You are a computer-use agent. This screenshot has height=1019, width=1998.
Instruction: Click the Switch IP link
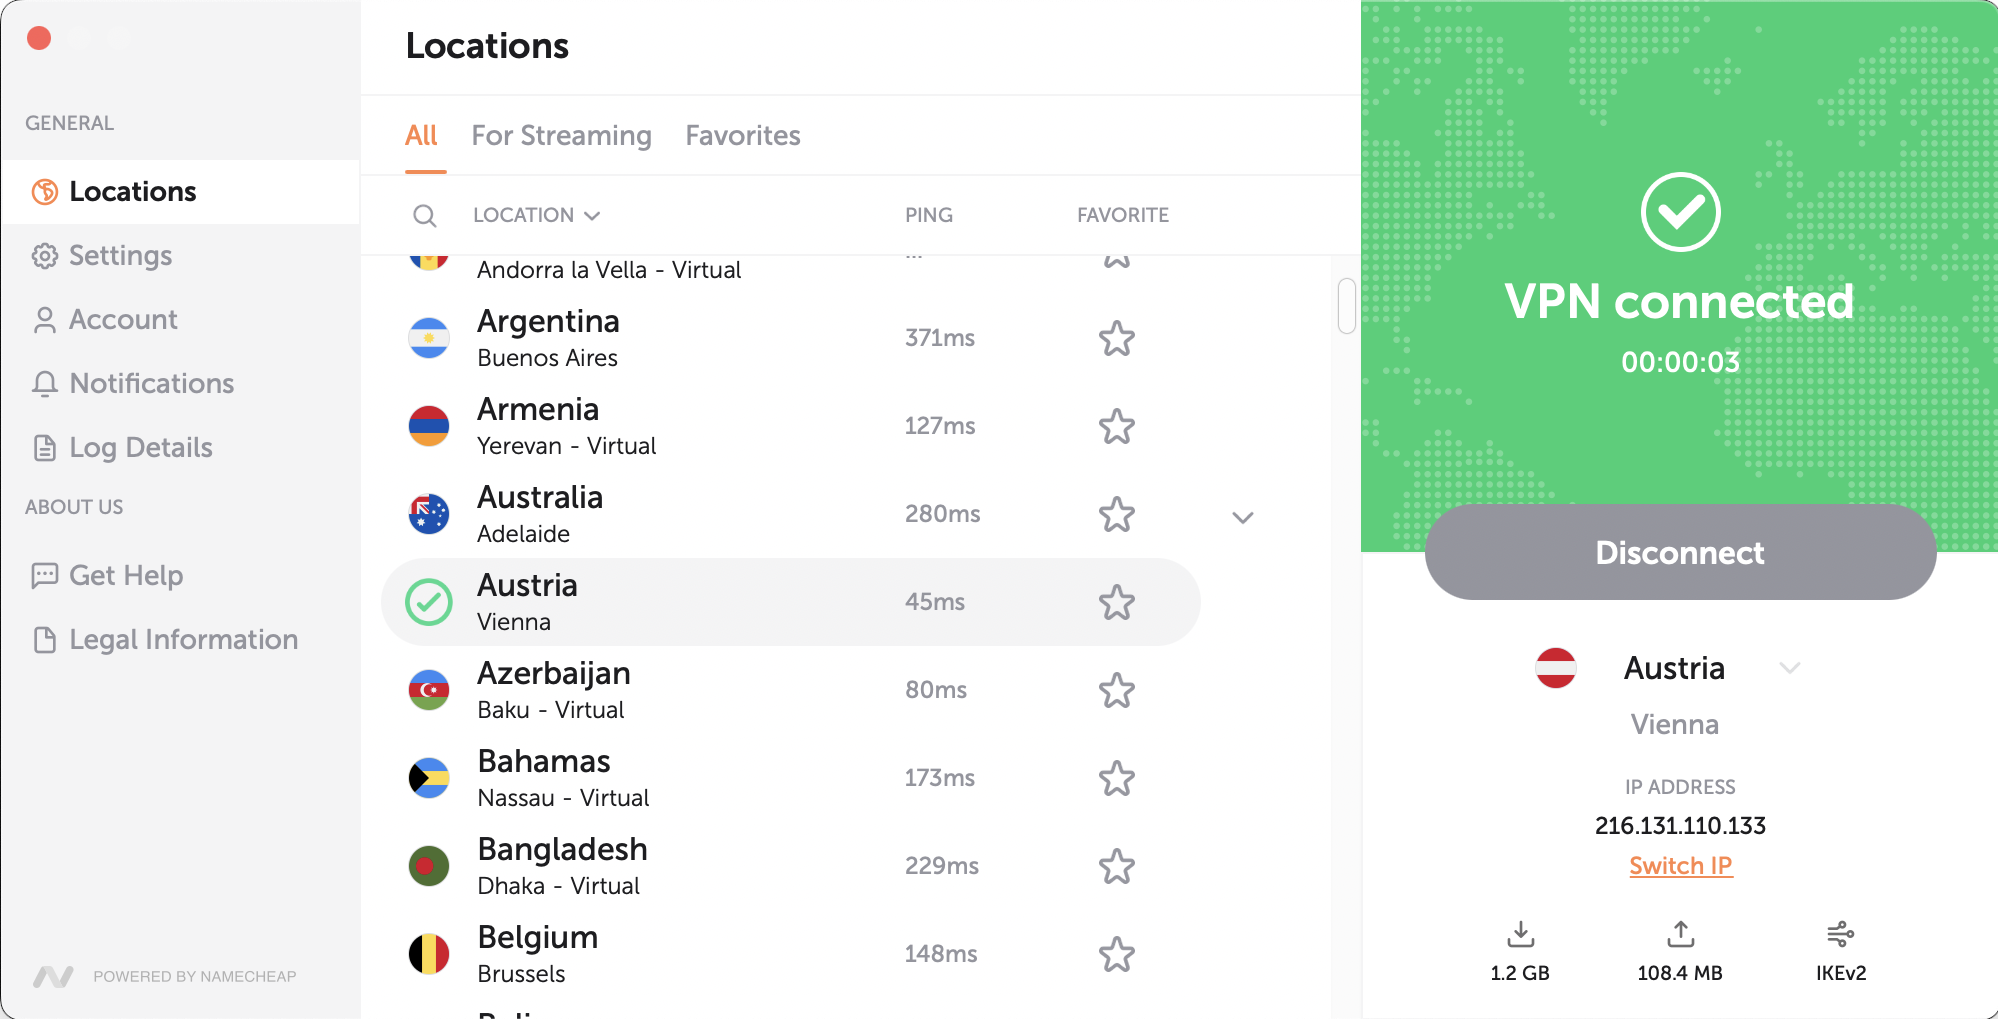coord(1680,866)
